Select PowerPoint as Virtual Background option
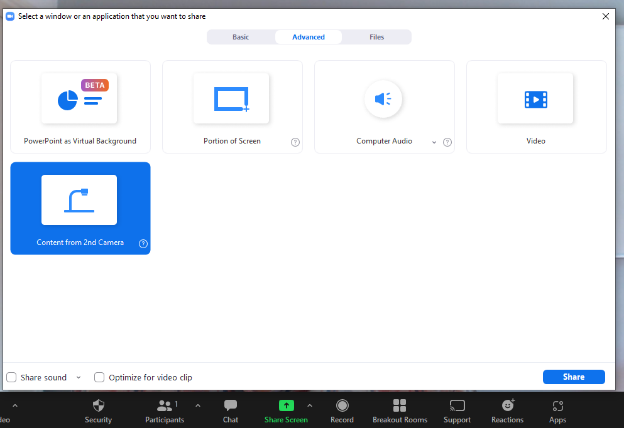 click(80, 107)
